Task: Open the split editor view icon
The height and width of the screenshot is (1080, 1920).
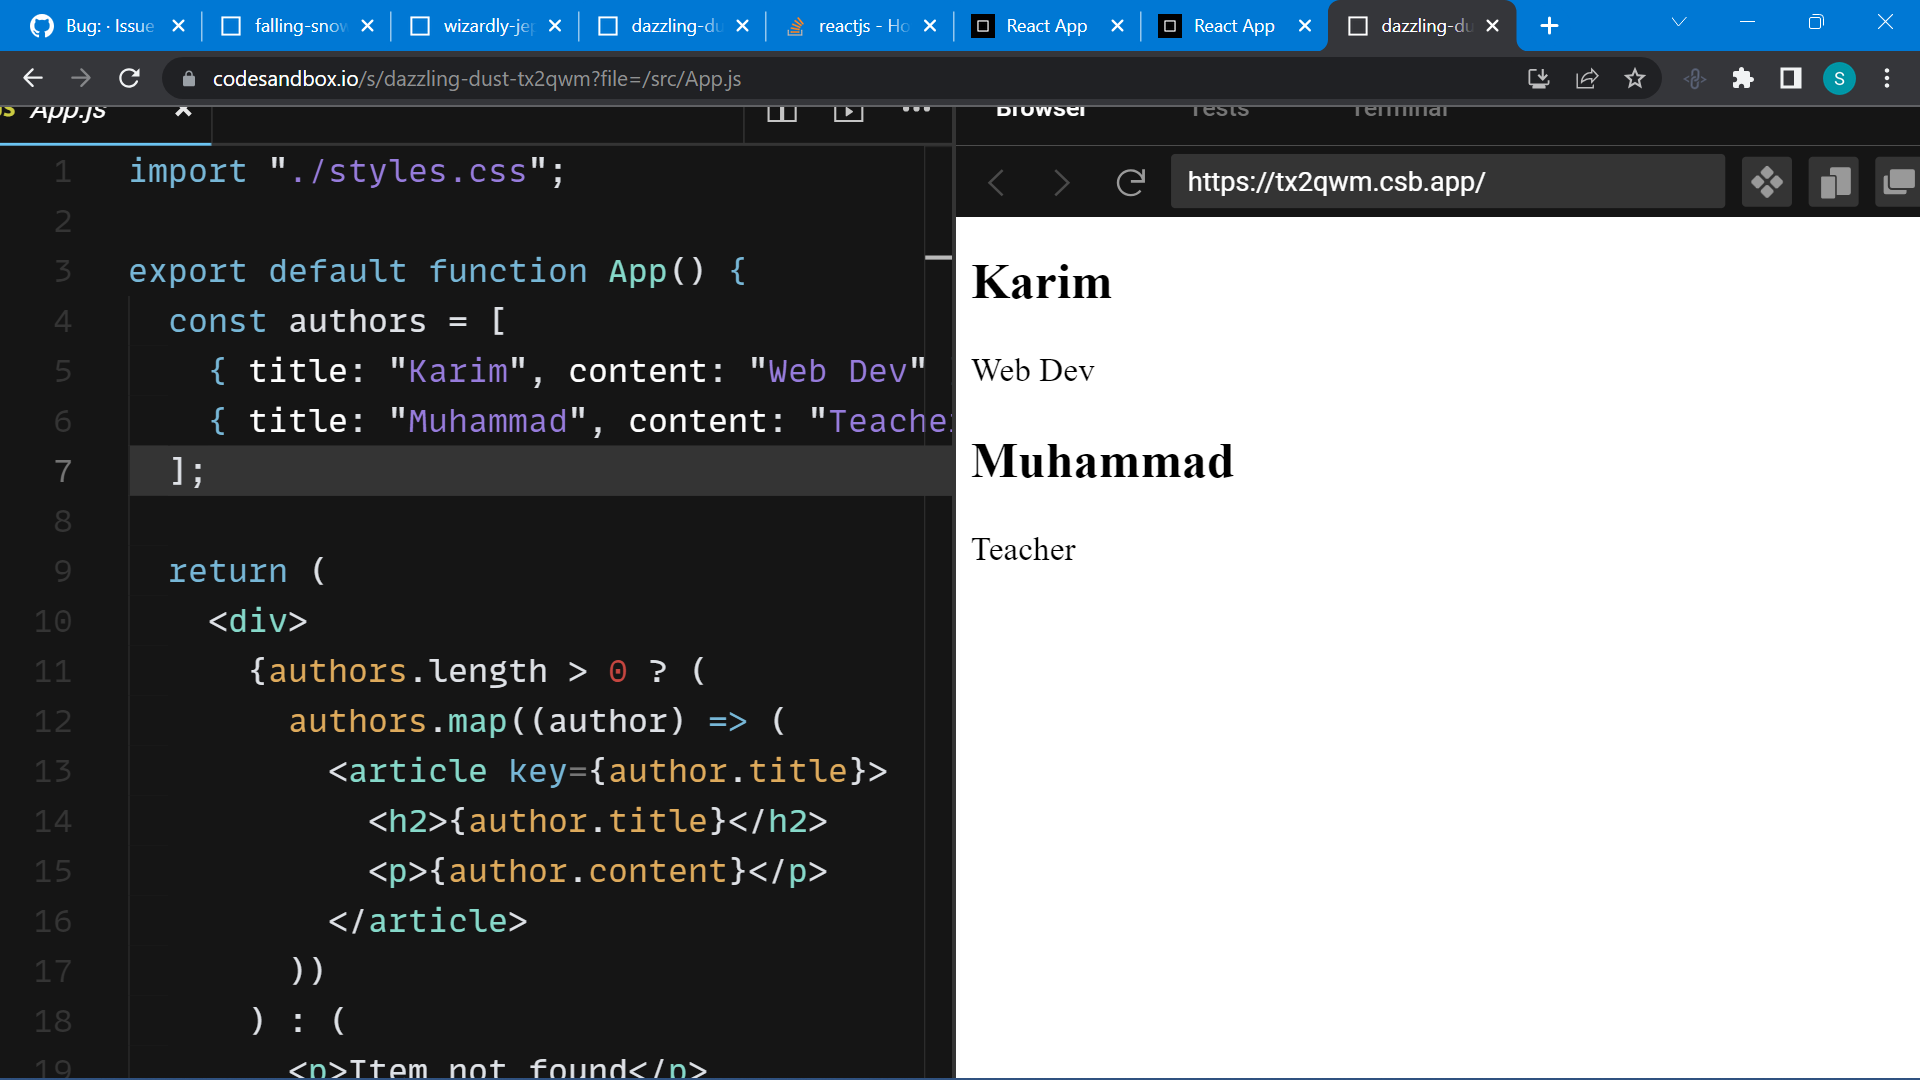Action: pos(782,110)
